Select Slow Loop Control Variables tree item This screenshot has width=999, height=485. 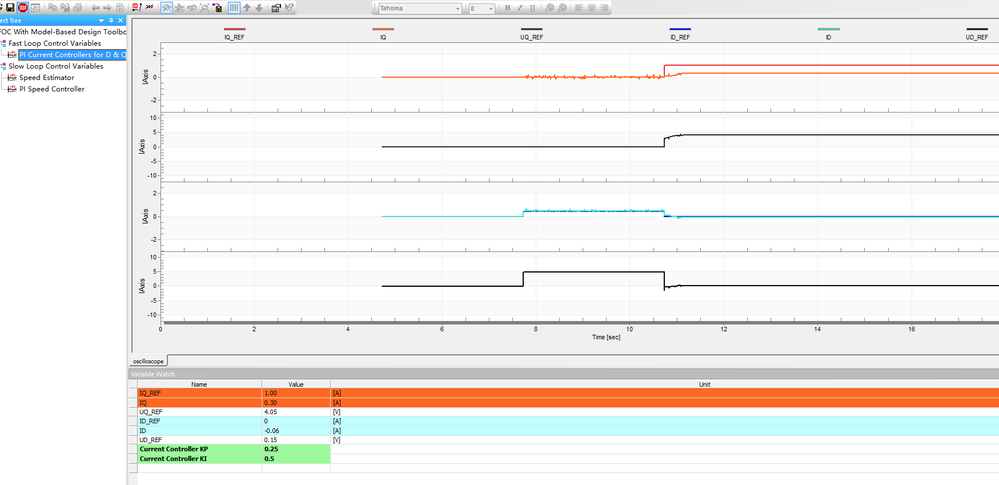[55, 66]
